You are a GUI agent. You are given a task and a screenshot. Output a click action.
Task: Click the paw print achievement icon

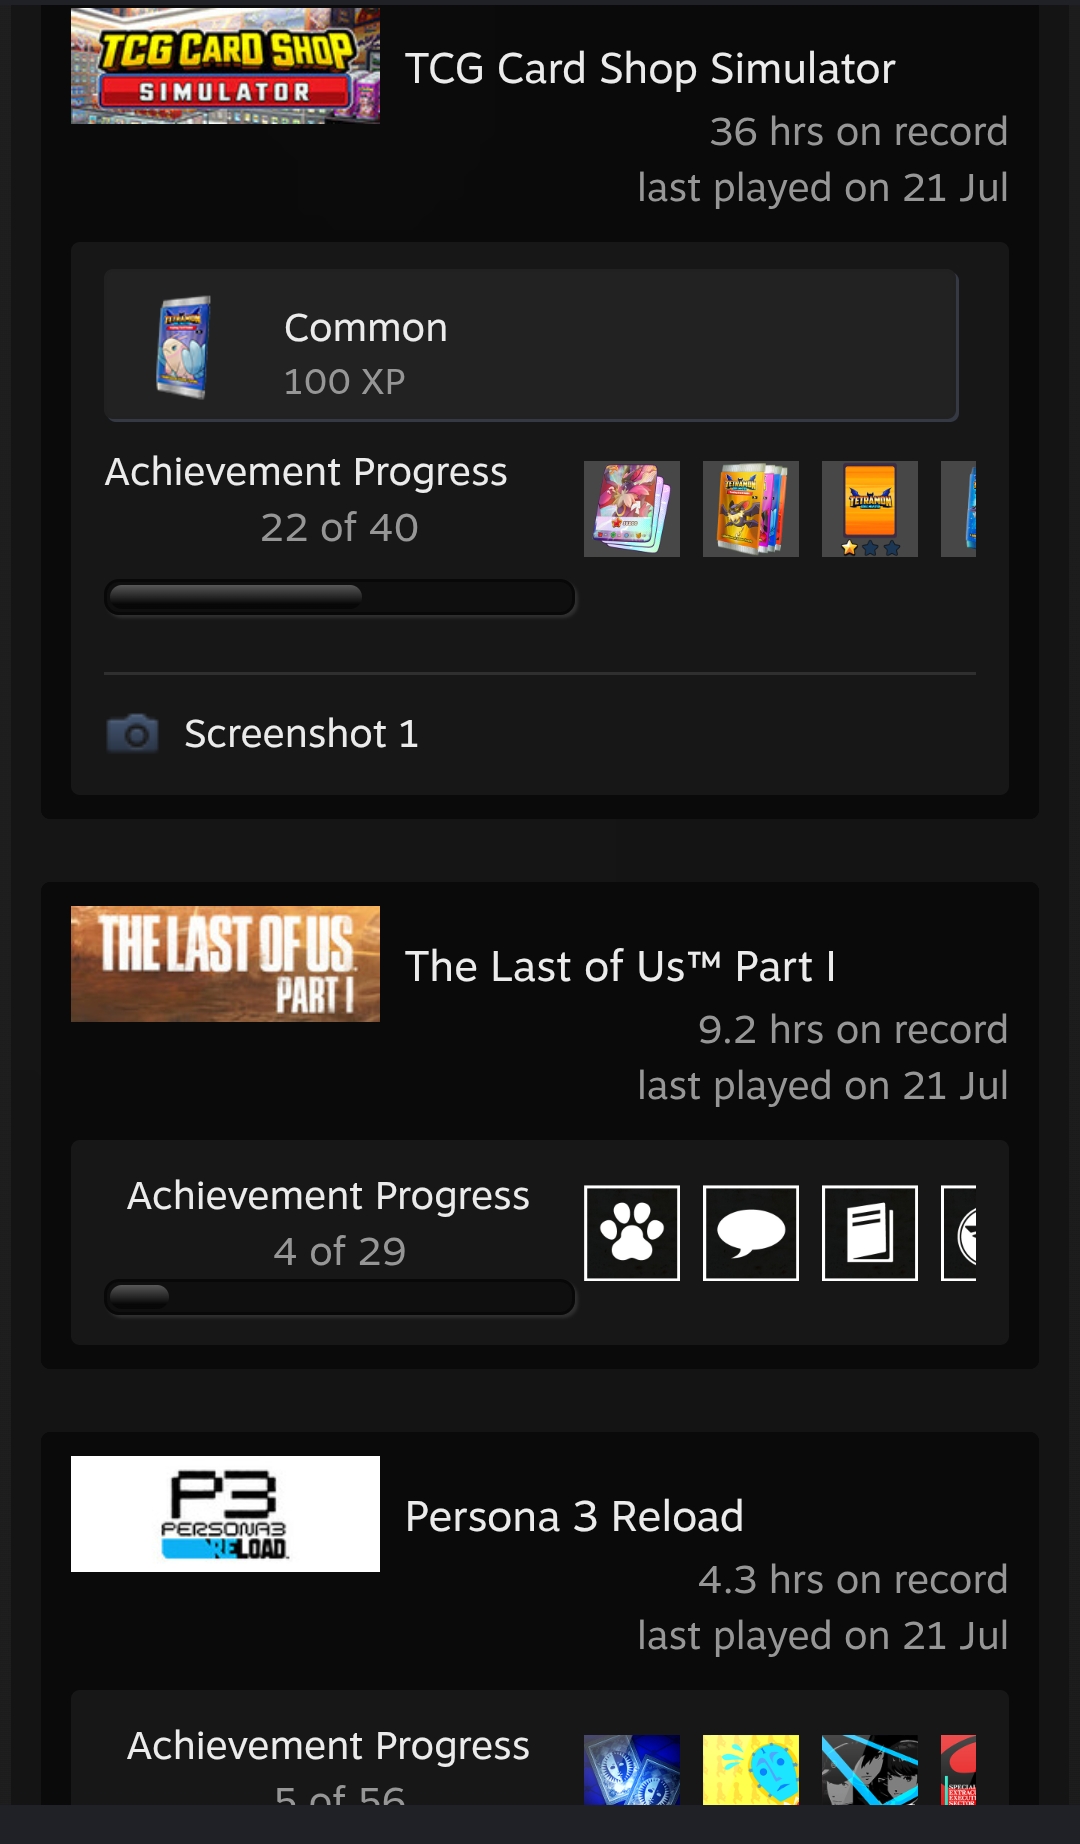[632, 1233]
